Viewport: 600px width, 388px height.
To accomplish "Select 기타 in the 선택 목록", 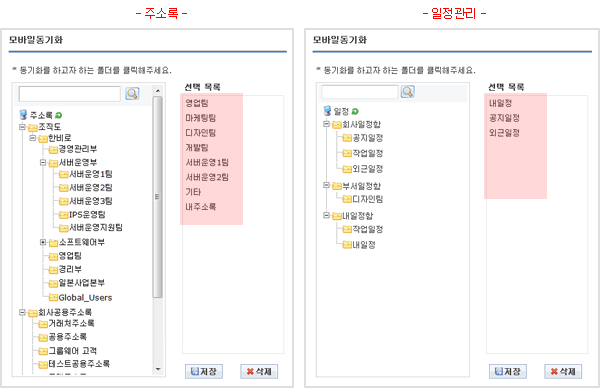I will pyautogui.click(x=193, y=192).
